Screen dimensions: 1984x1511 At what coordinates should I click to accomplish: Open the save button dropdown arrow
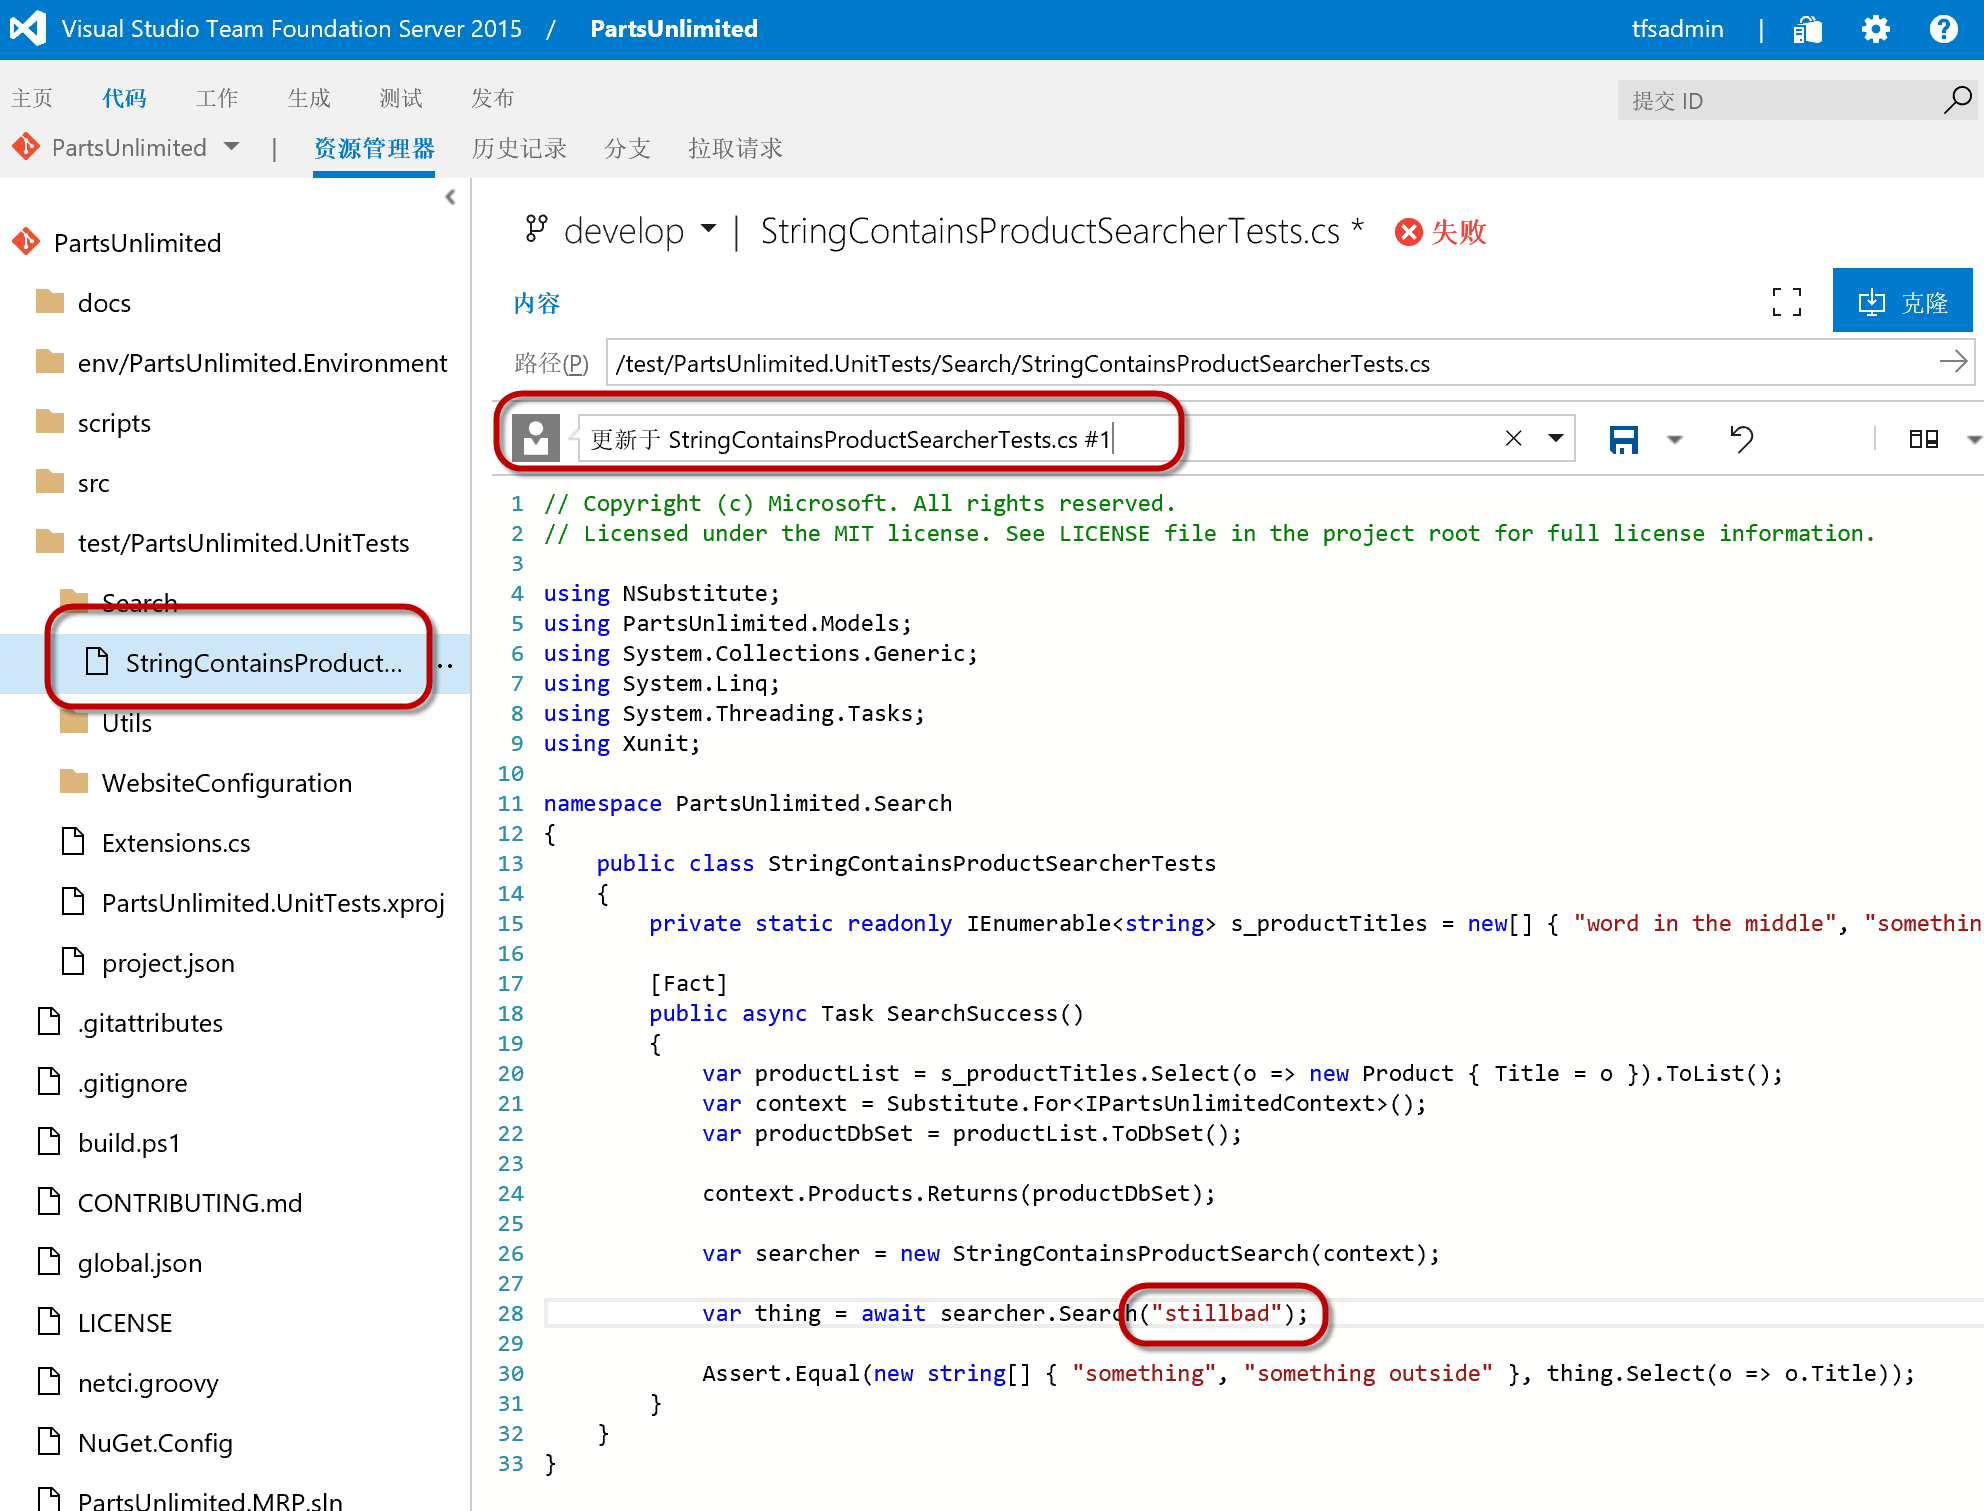1675,439
